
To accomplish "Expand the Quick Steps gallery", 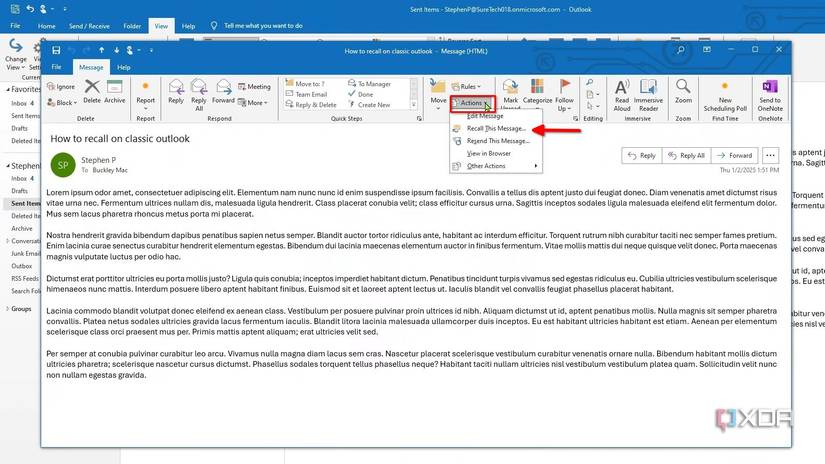I will (x=414, y=105).
